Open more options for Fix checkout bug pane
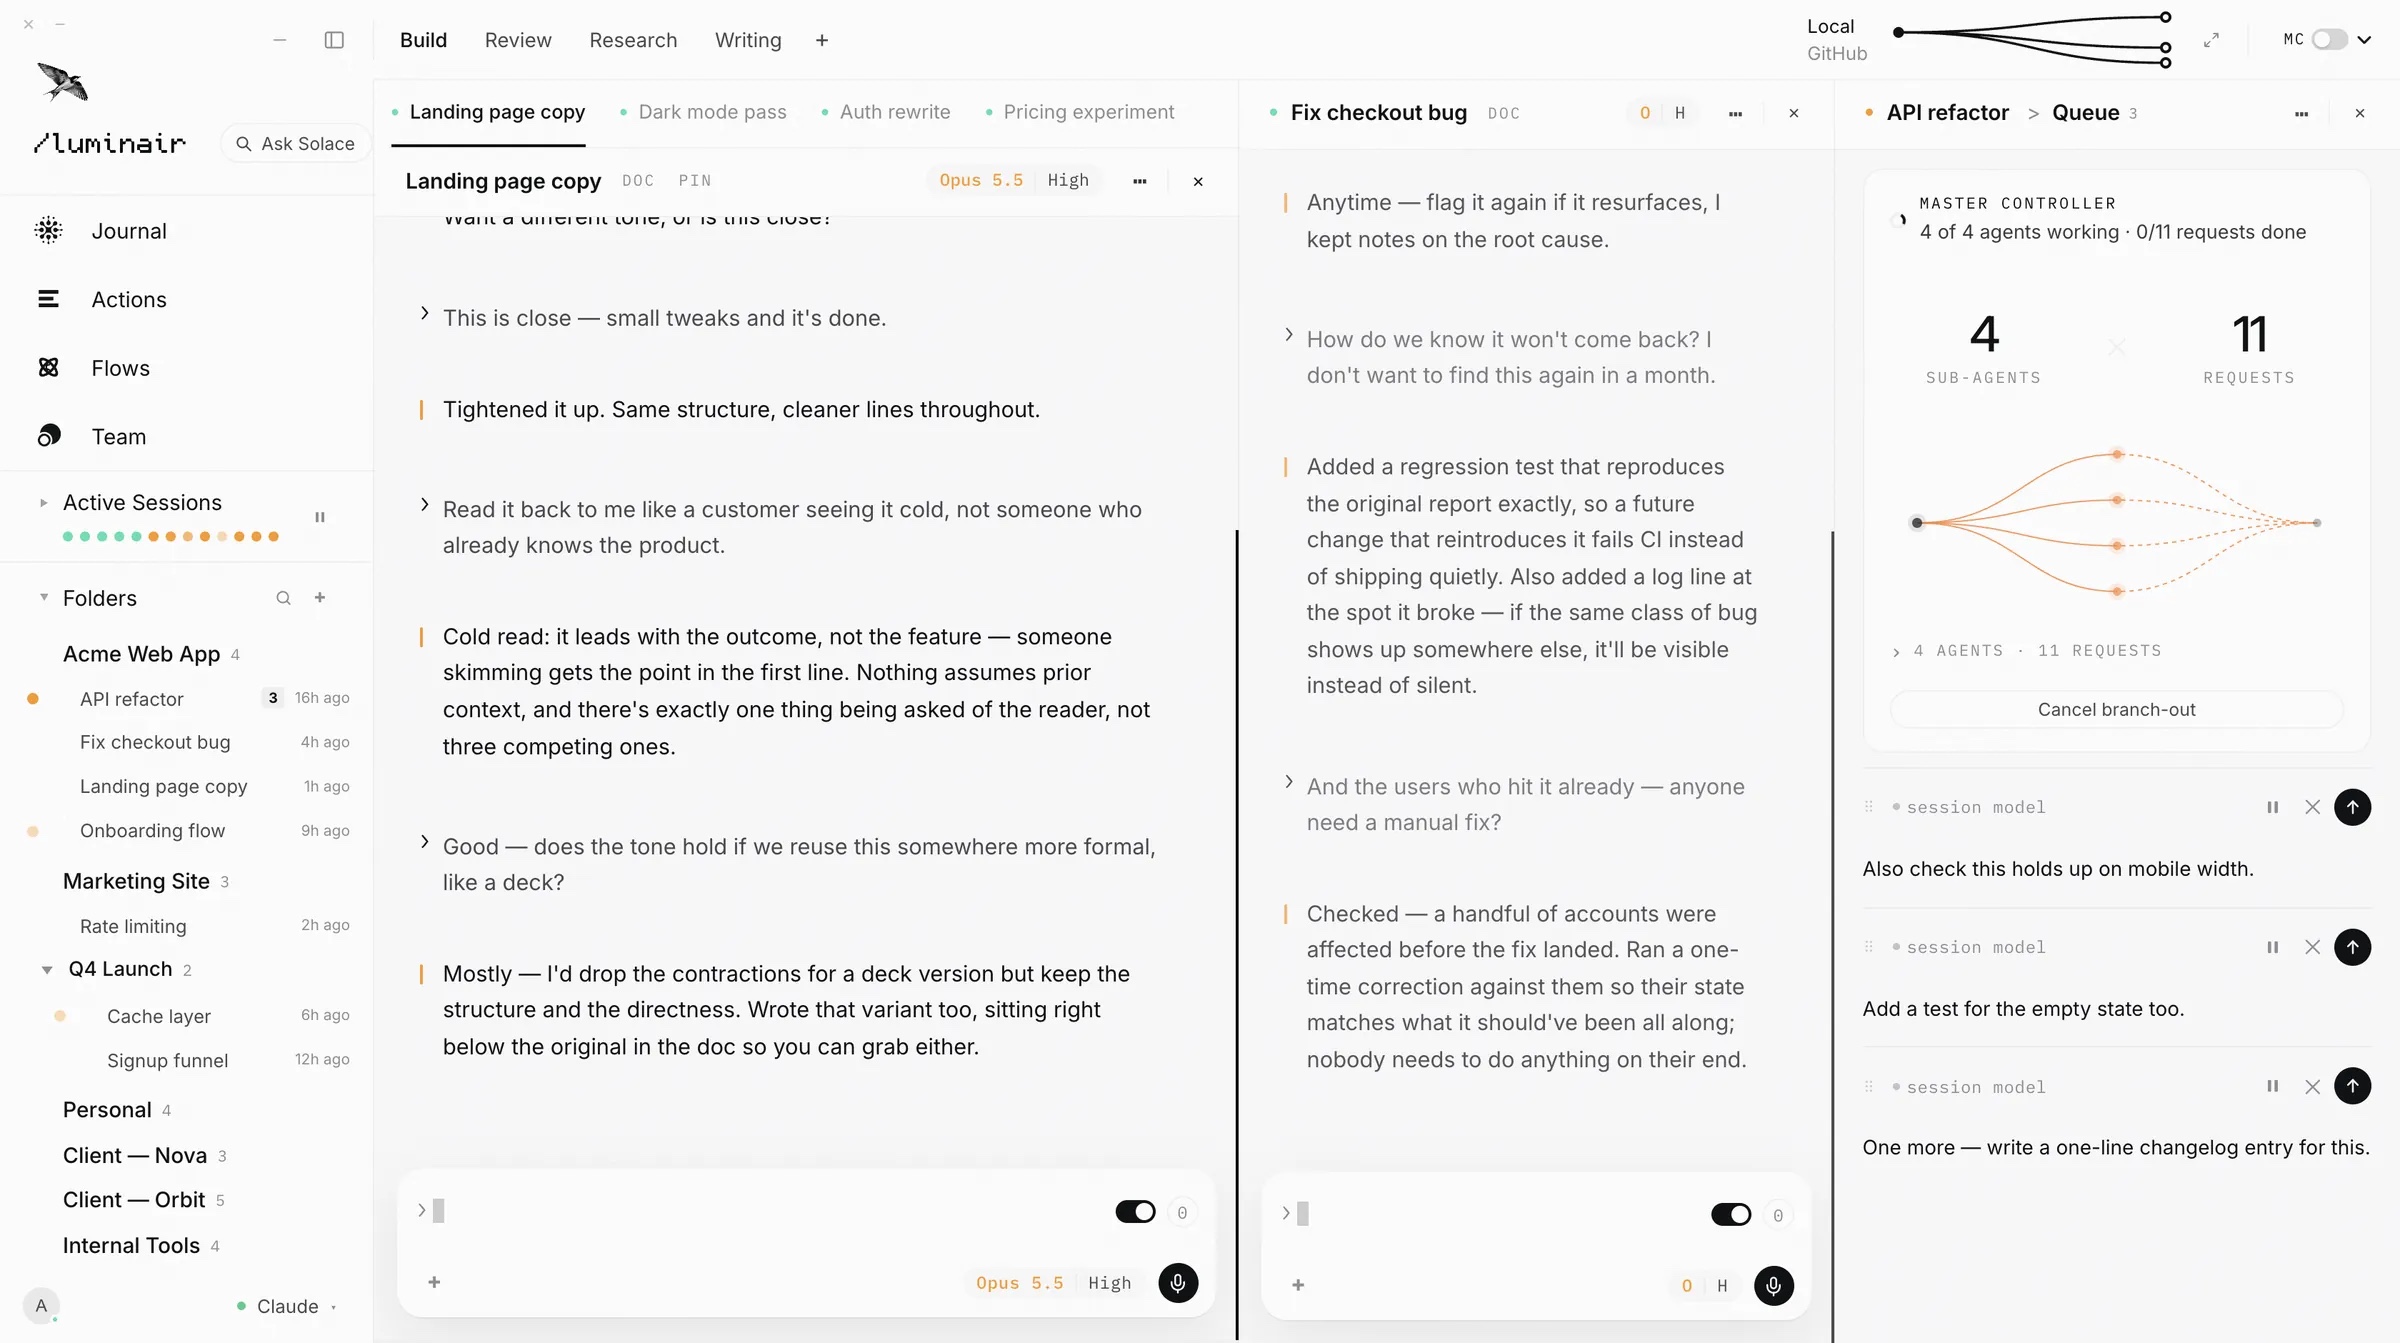Image resolution: width=2400 pixels, height=1343 pixels. [x=1735, y=113]
